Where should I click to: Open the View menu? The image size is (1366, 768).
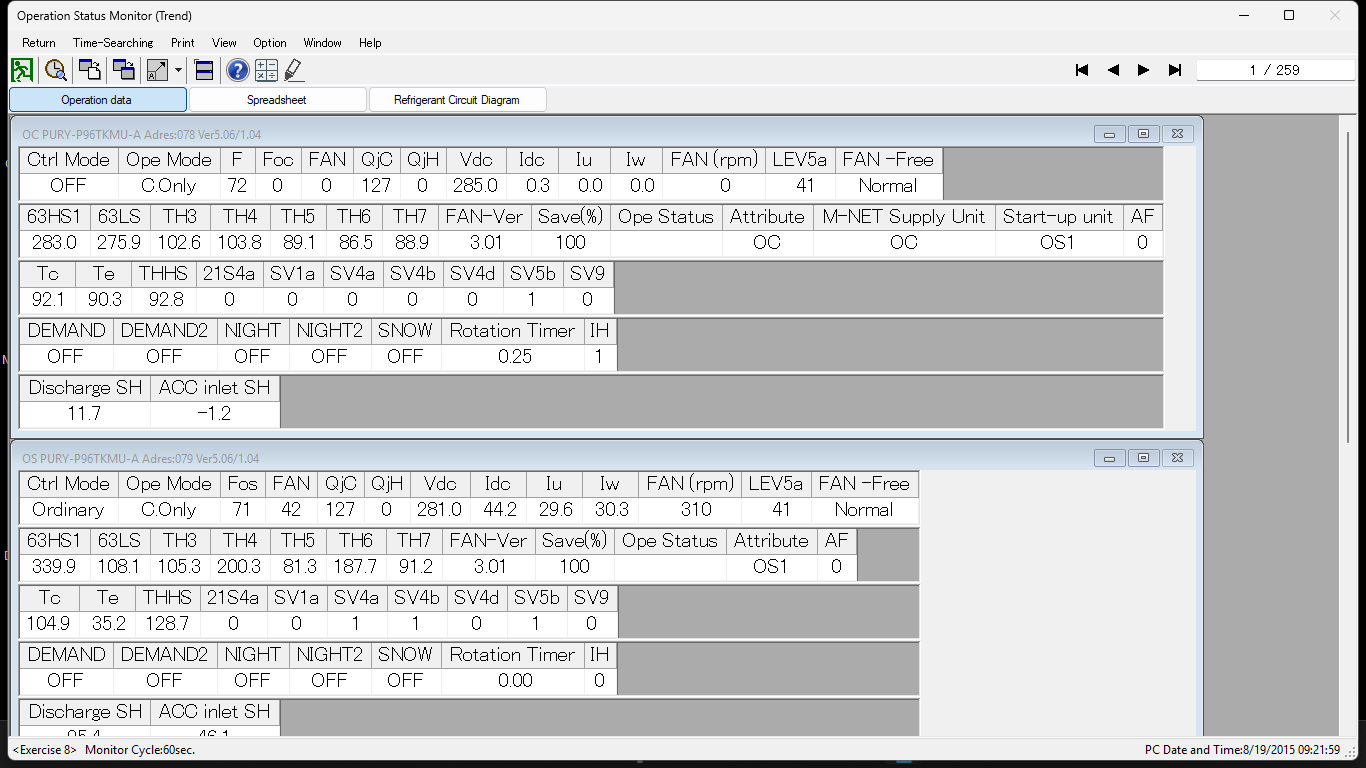225,43
